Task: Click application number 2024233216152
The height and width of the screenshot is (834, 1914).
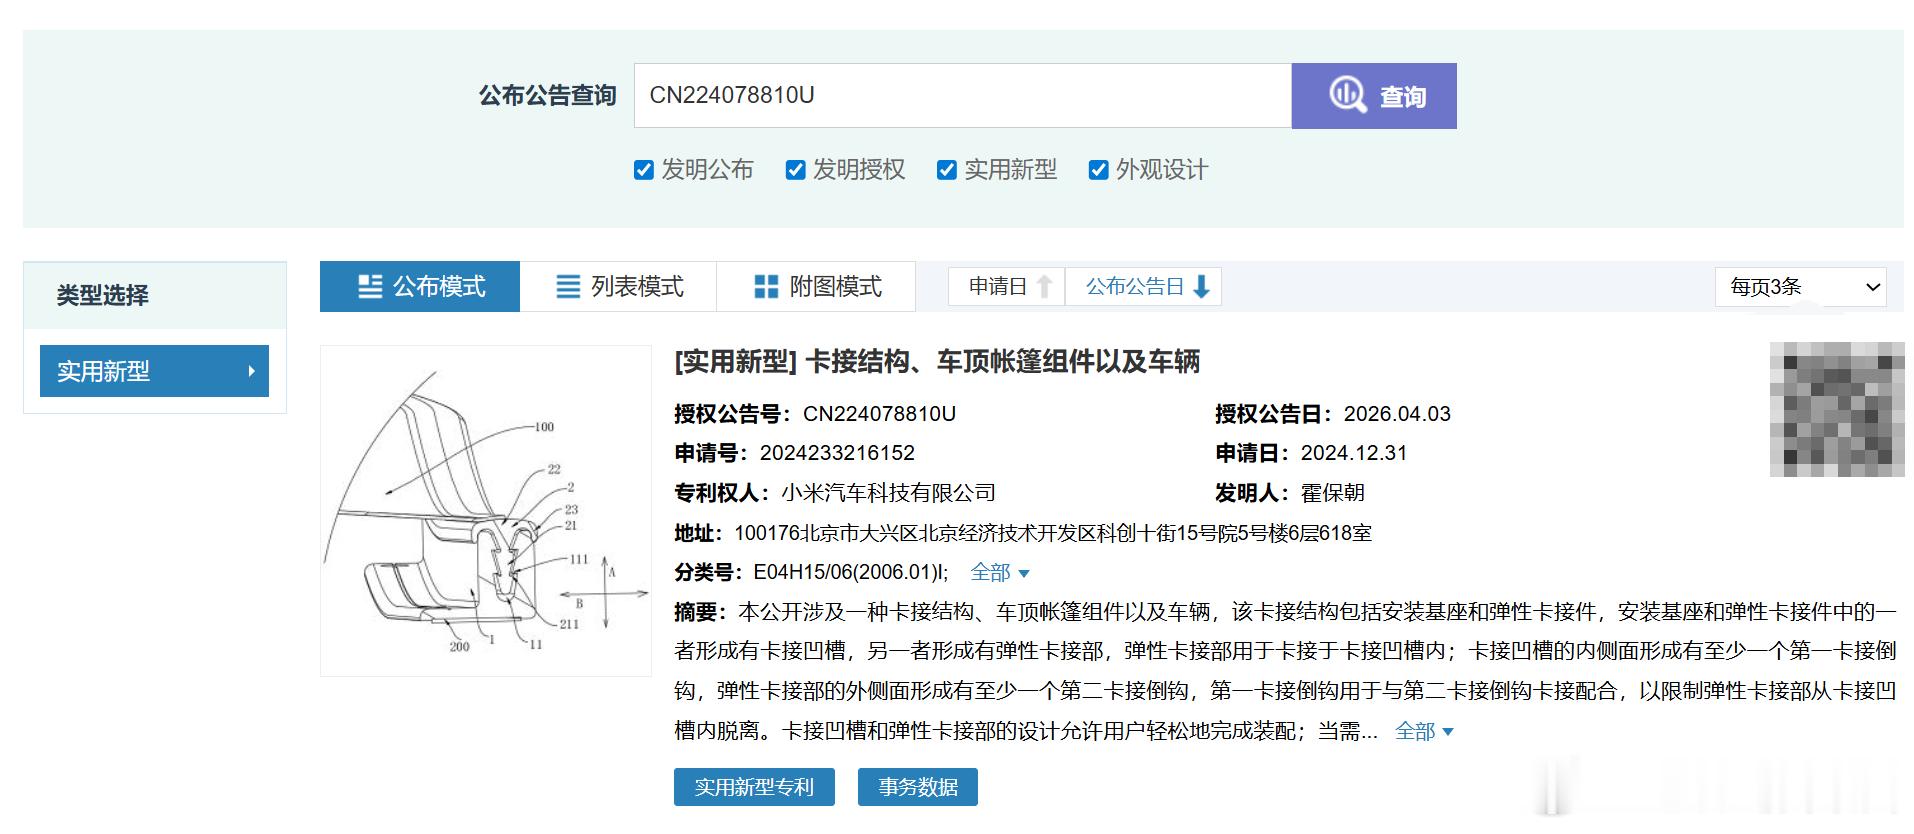Action: coord(837,453)
